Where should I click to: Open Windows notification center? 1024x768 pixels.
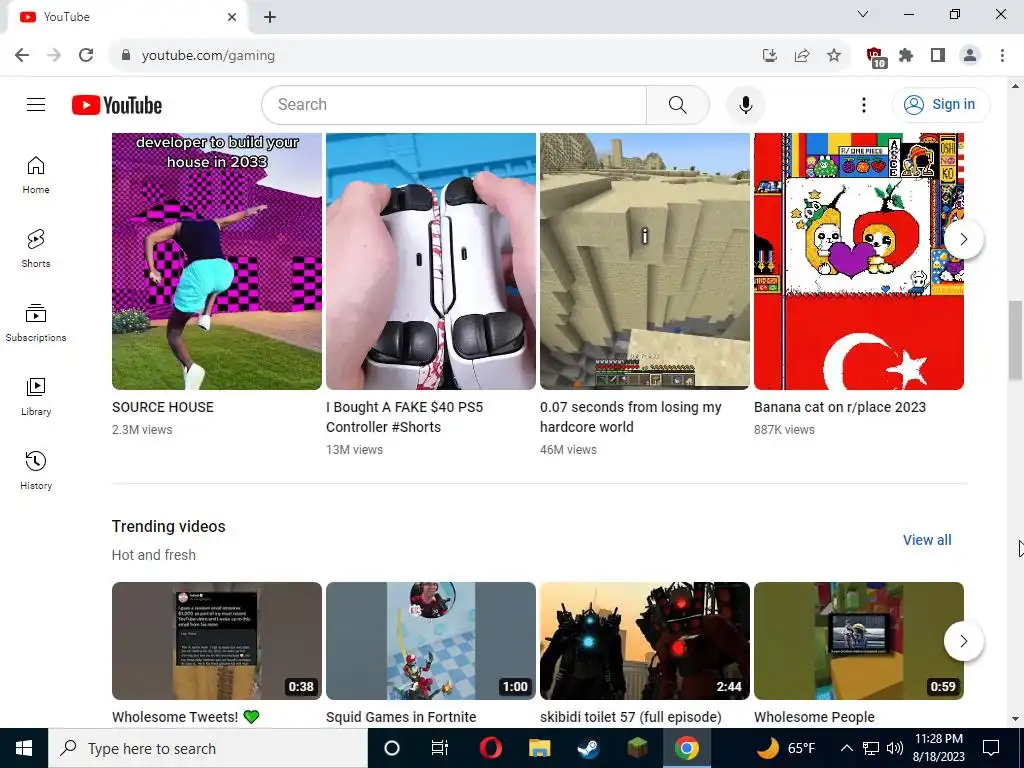[991, 748]
